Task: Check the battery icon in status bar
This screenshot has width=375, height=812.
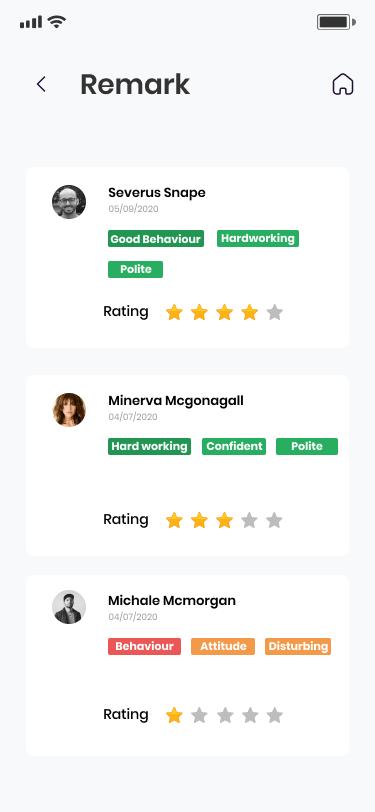Action: point(336,22)
